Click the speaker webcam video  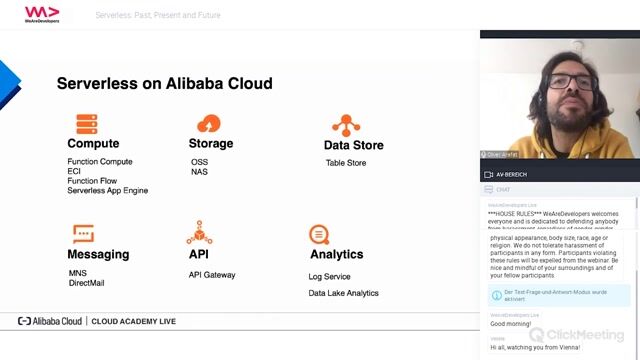pos(560,98)
